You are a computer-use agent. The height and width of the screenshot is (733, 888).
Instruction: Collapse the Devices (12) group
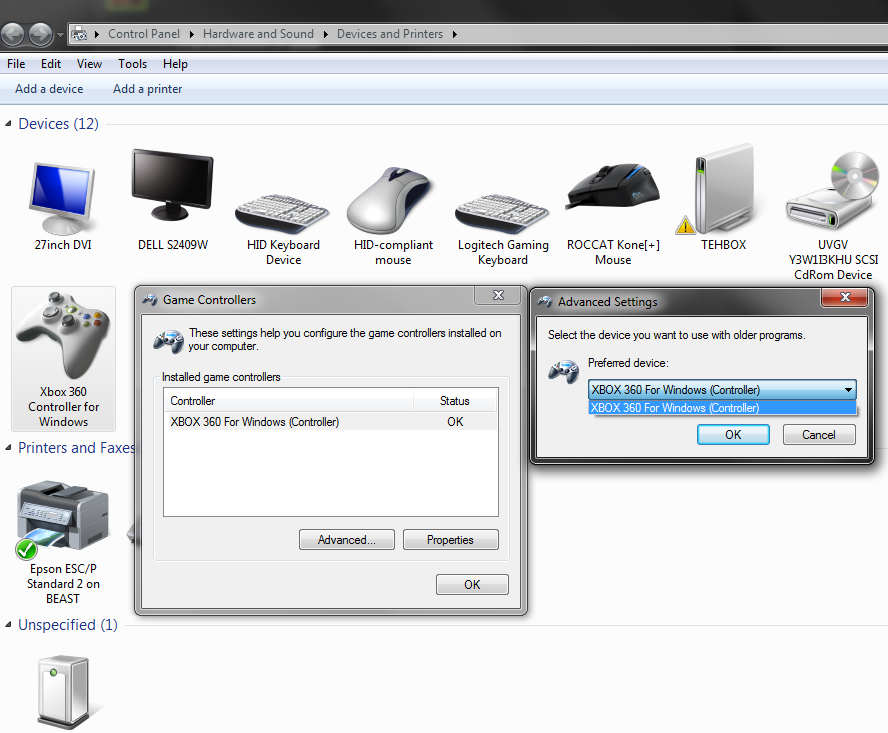[x=8, y=123]
